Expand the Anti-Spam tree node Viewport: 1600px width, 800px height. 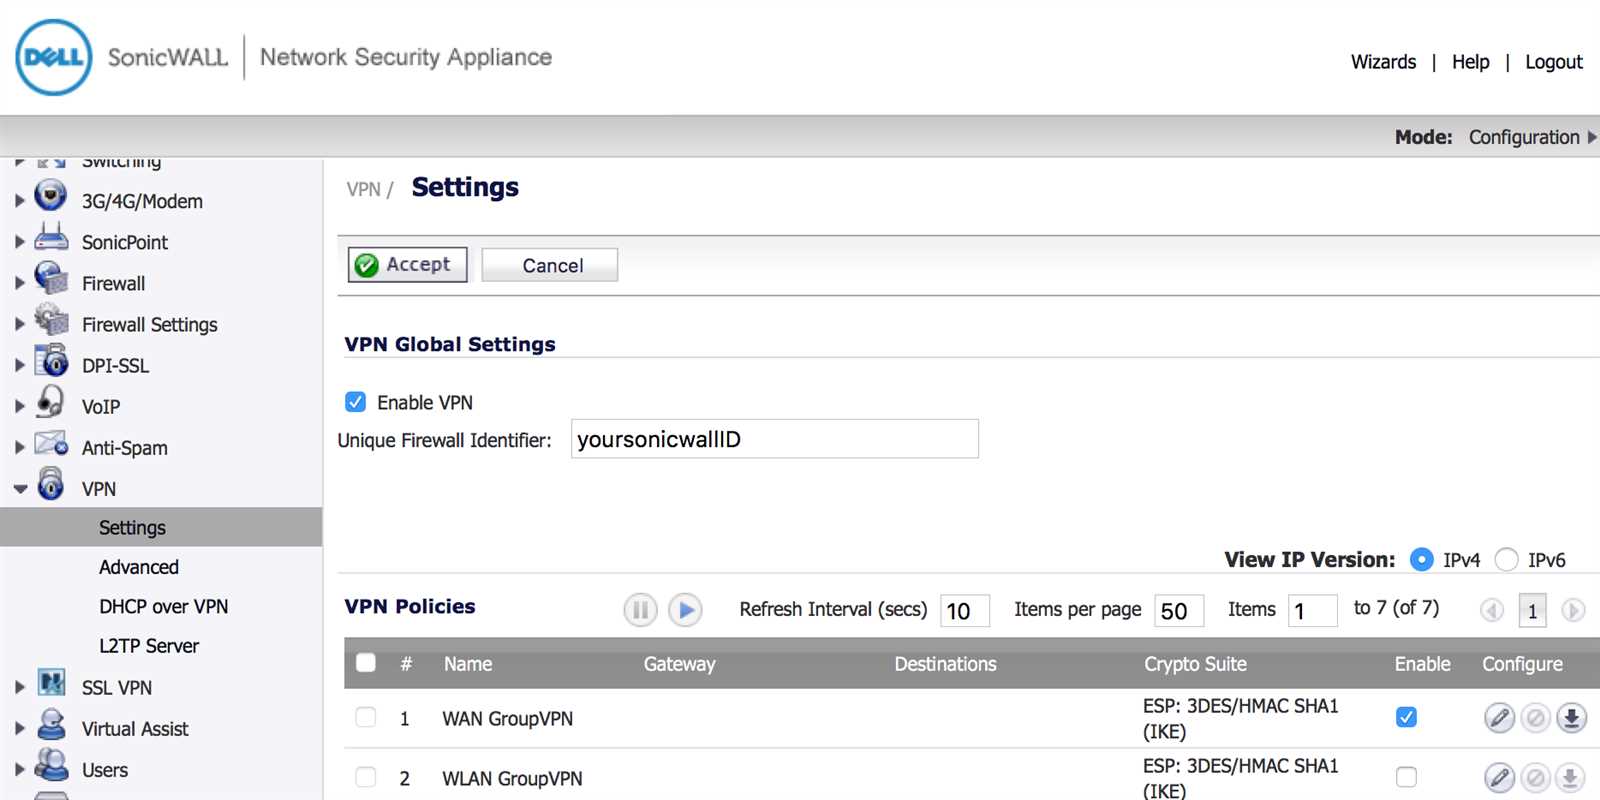(x=19, y=447)
